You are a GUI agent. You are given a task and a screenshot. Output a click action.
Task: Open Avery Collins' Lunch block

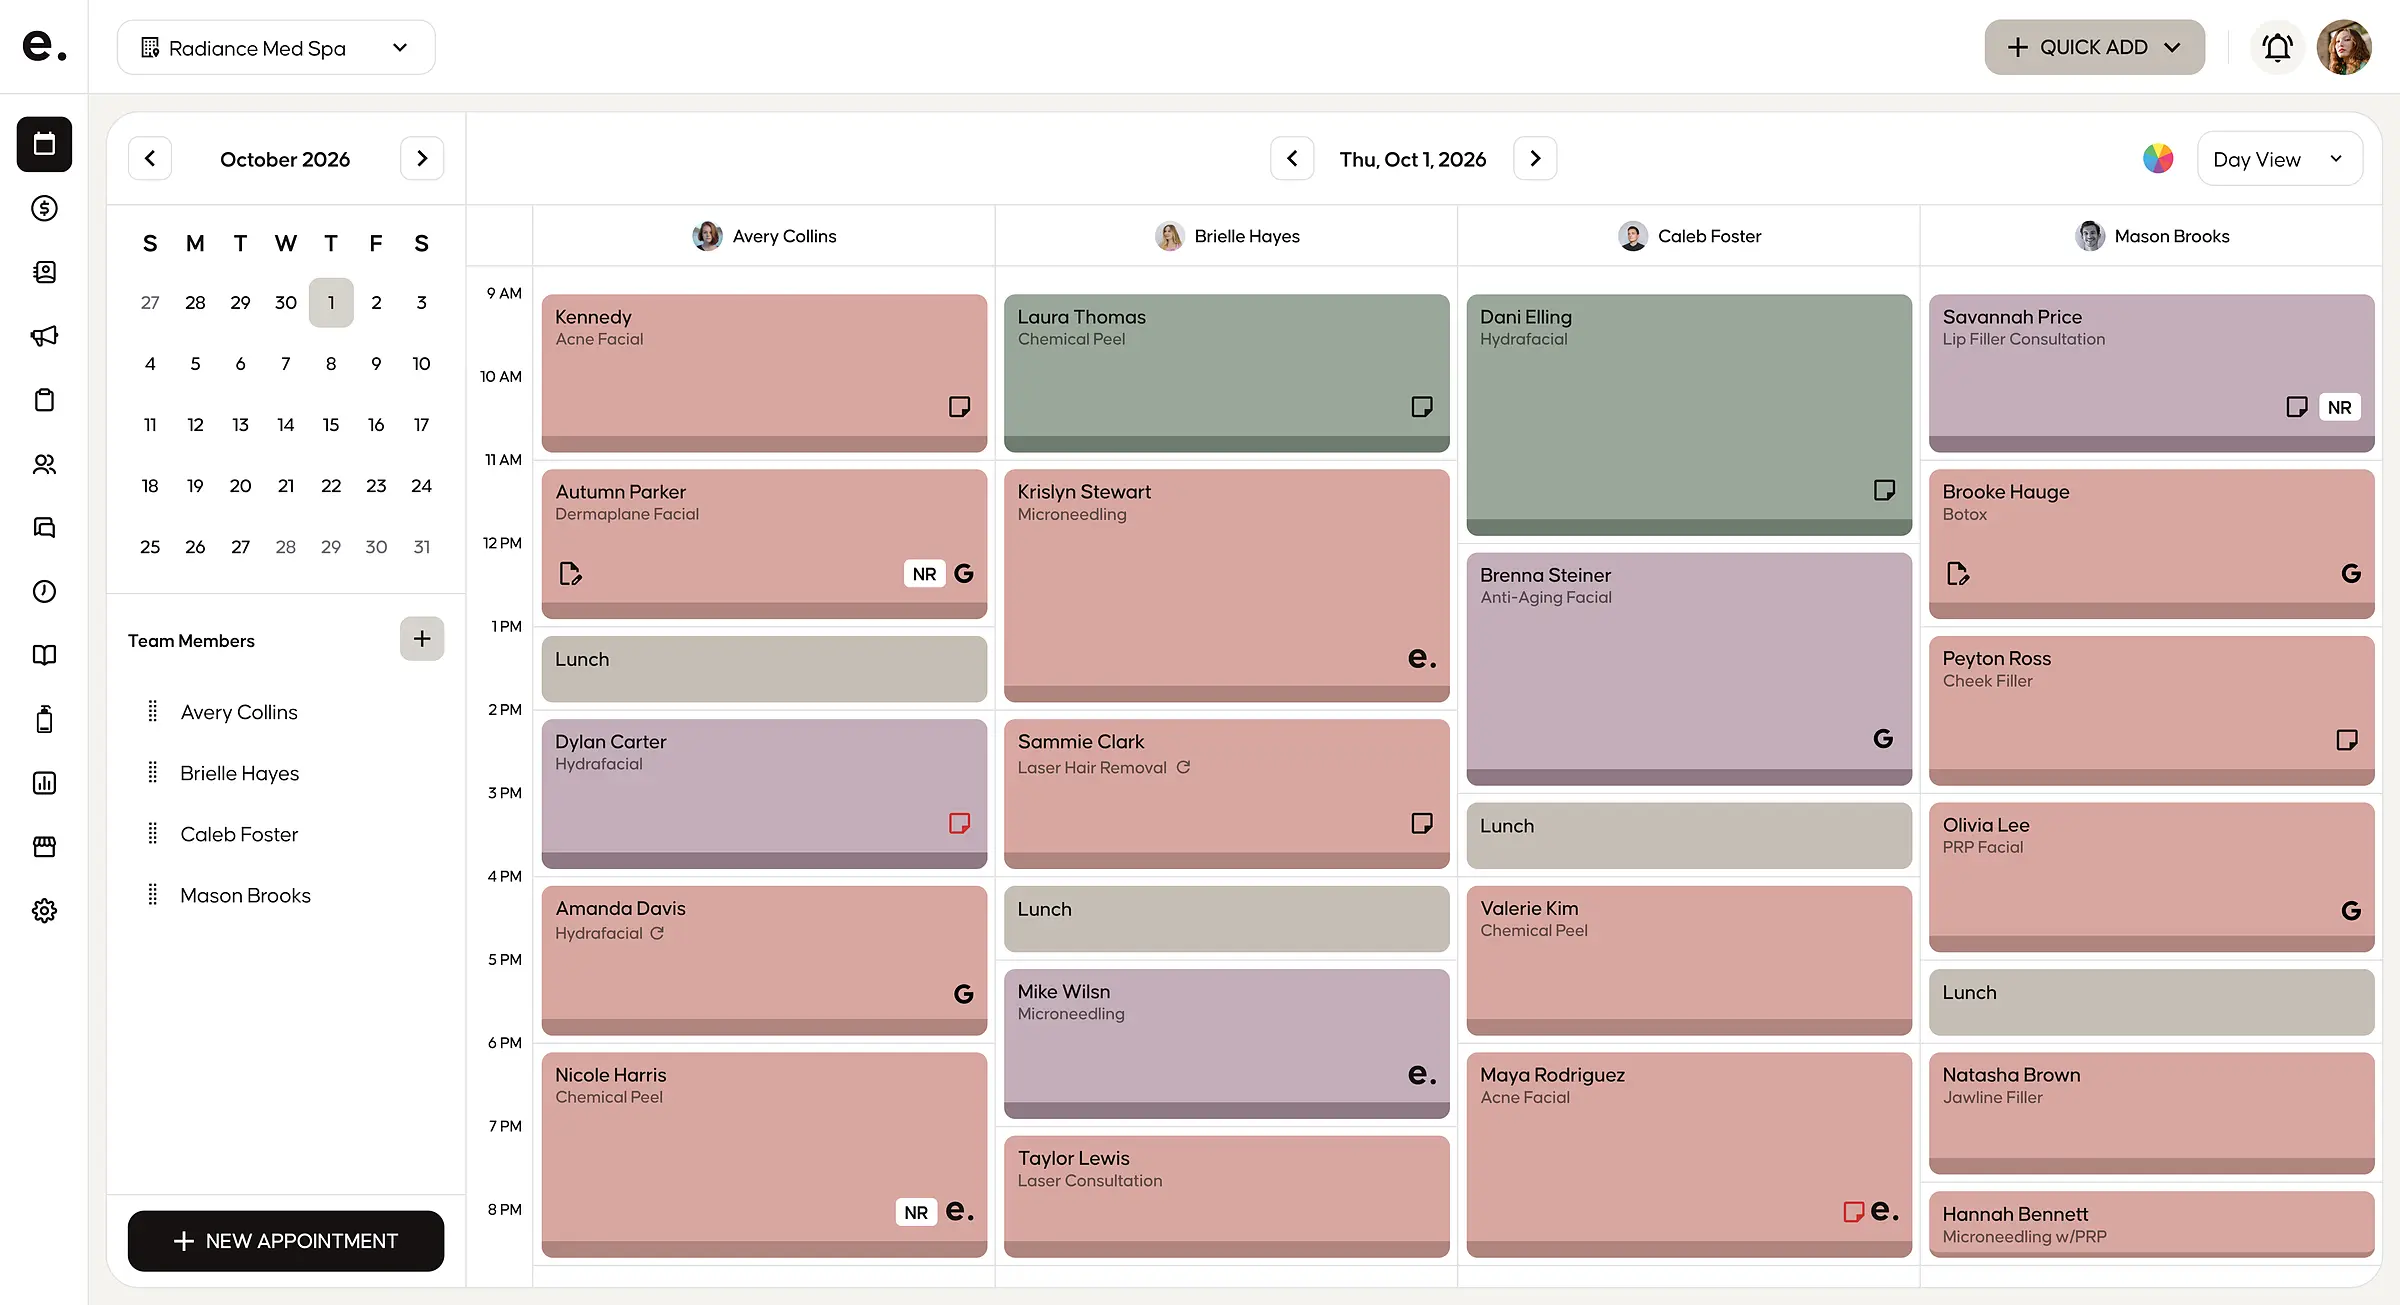click(x=764, y=668)
